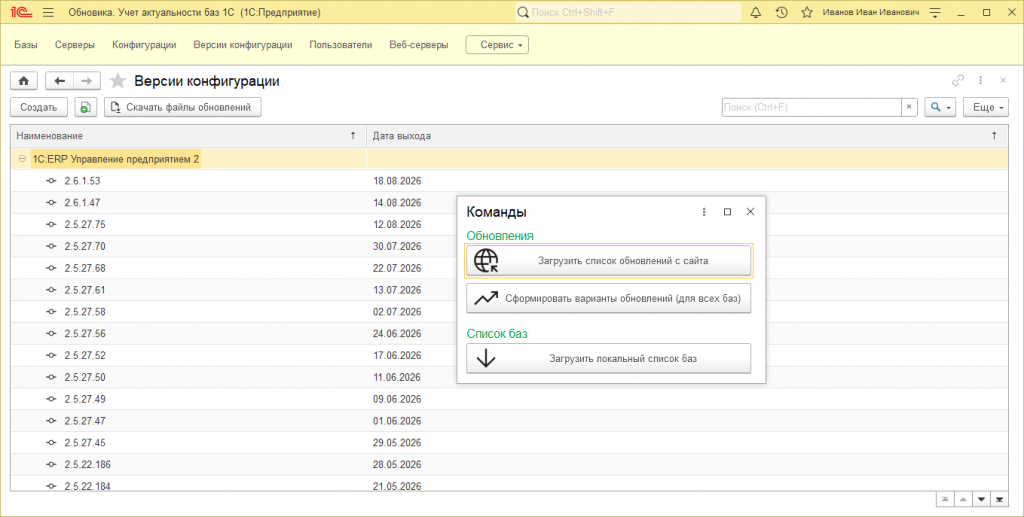The image size is (1024, 517).
Task: Open the Версии конфигурации section
Action: (x=243, y=45)
